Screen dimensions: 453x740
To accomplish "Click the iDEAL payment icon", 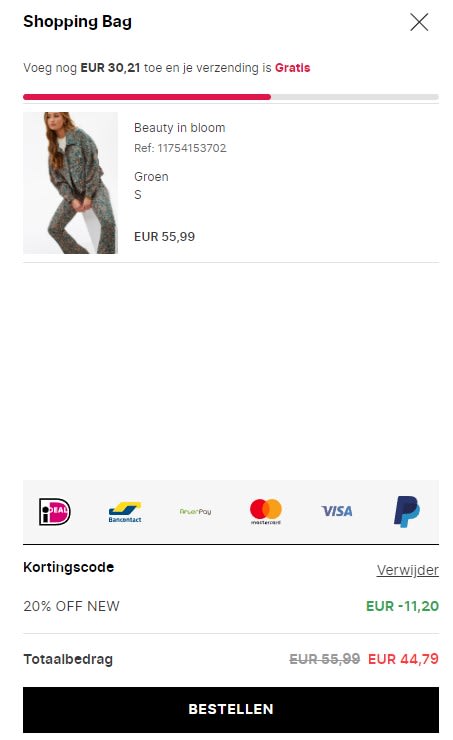I will click(55, 512).
